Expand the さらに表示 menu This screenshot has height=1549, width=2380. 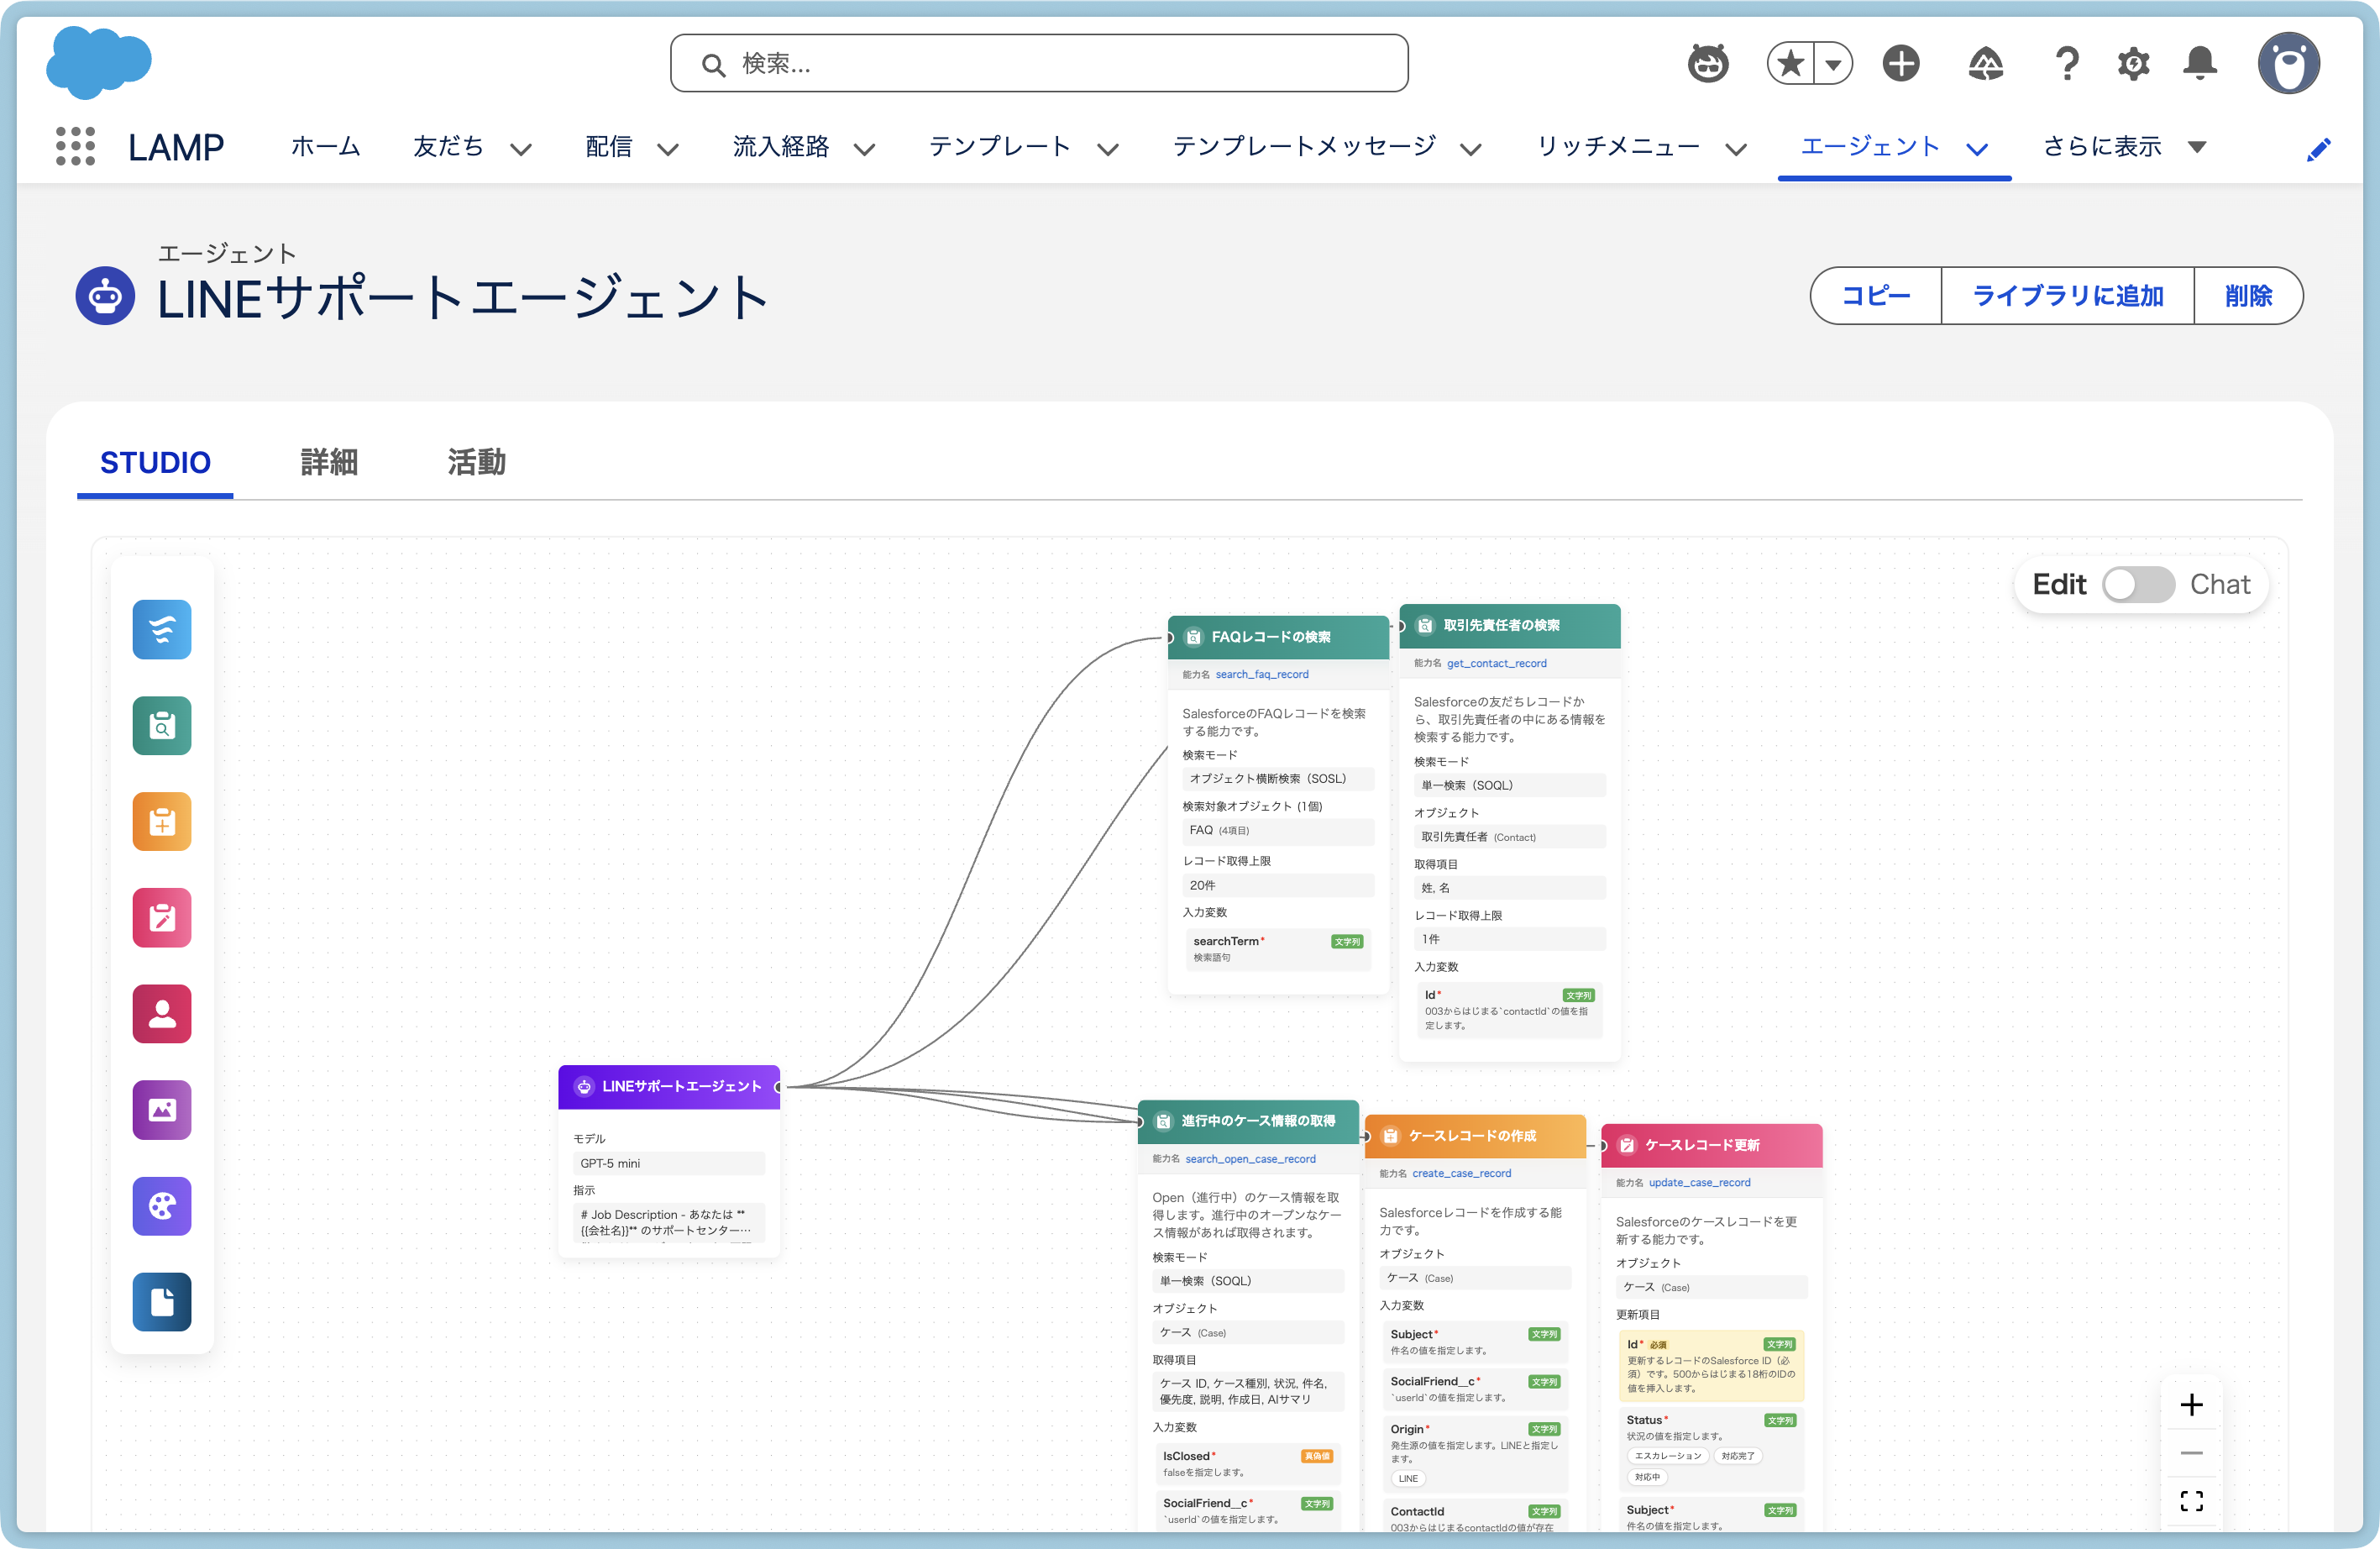pos(2122,147)
